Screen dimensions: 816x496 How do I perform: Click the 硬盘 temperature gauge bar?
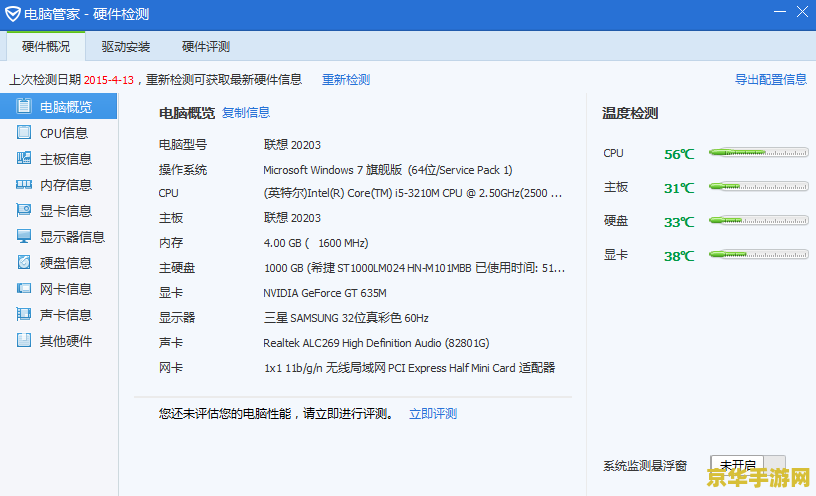pyautogui.click(x=759, y=221)
